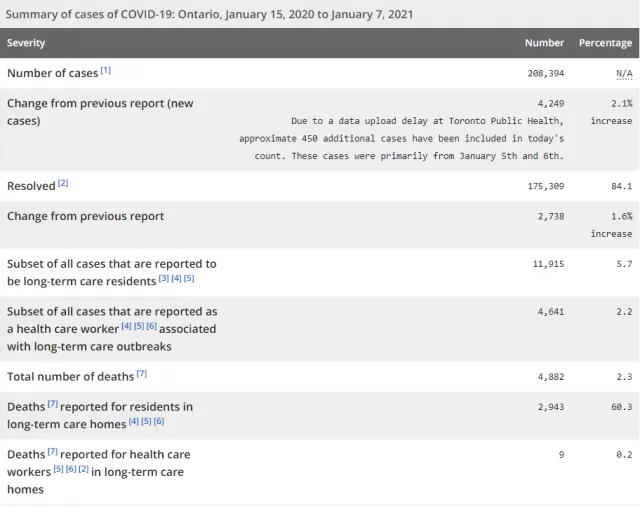The image size is (640, 506).
Task: Click the Severity column header
Action: pyautogui.click(x=26, y=43)
